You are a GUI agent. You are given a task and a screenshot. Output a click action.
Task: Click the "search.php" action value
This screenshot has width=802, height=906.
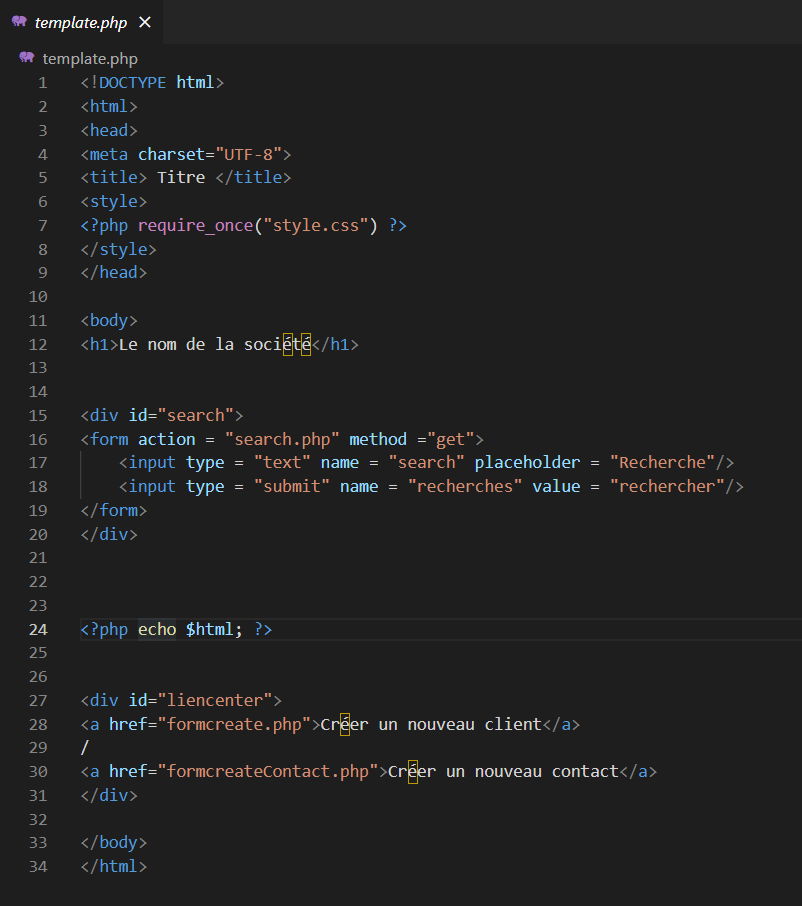point(282,439)
